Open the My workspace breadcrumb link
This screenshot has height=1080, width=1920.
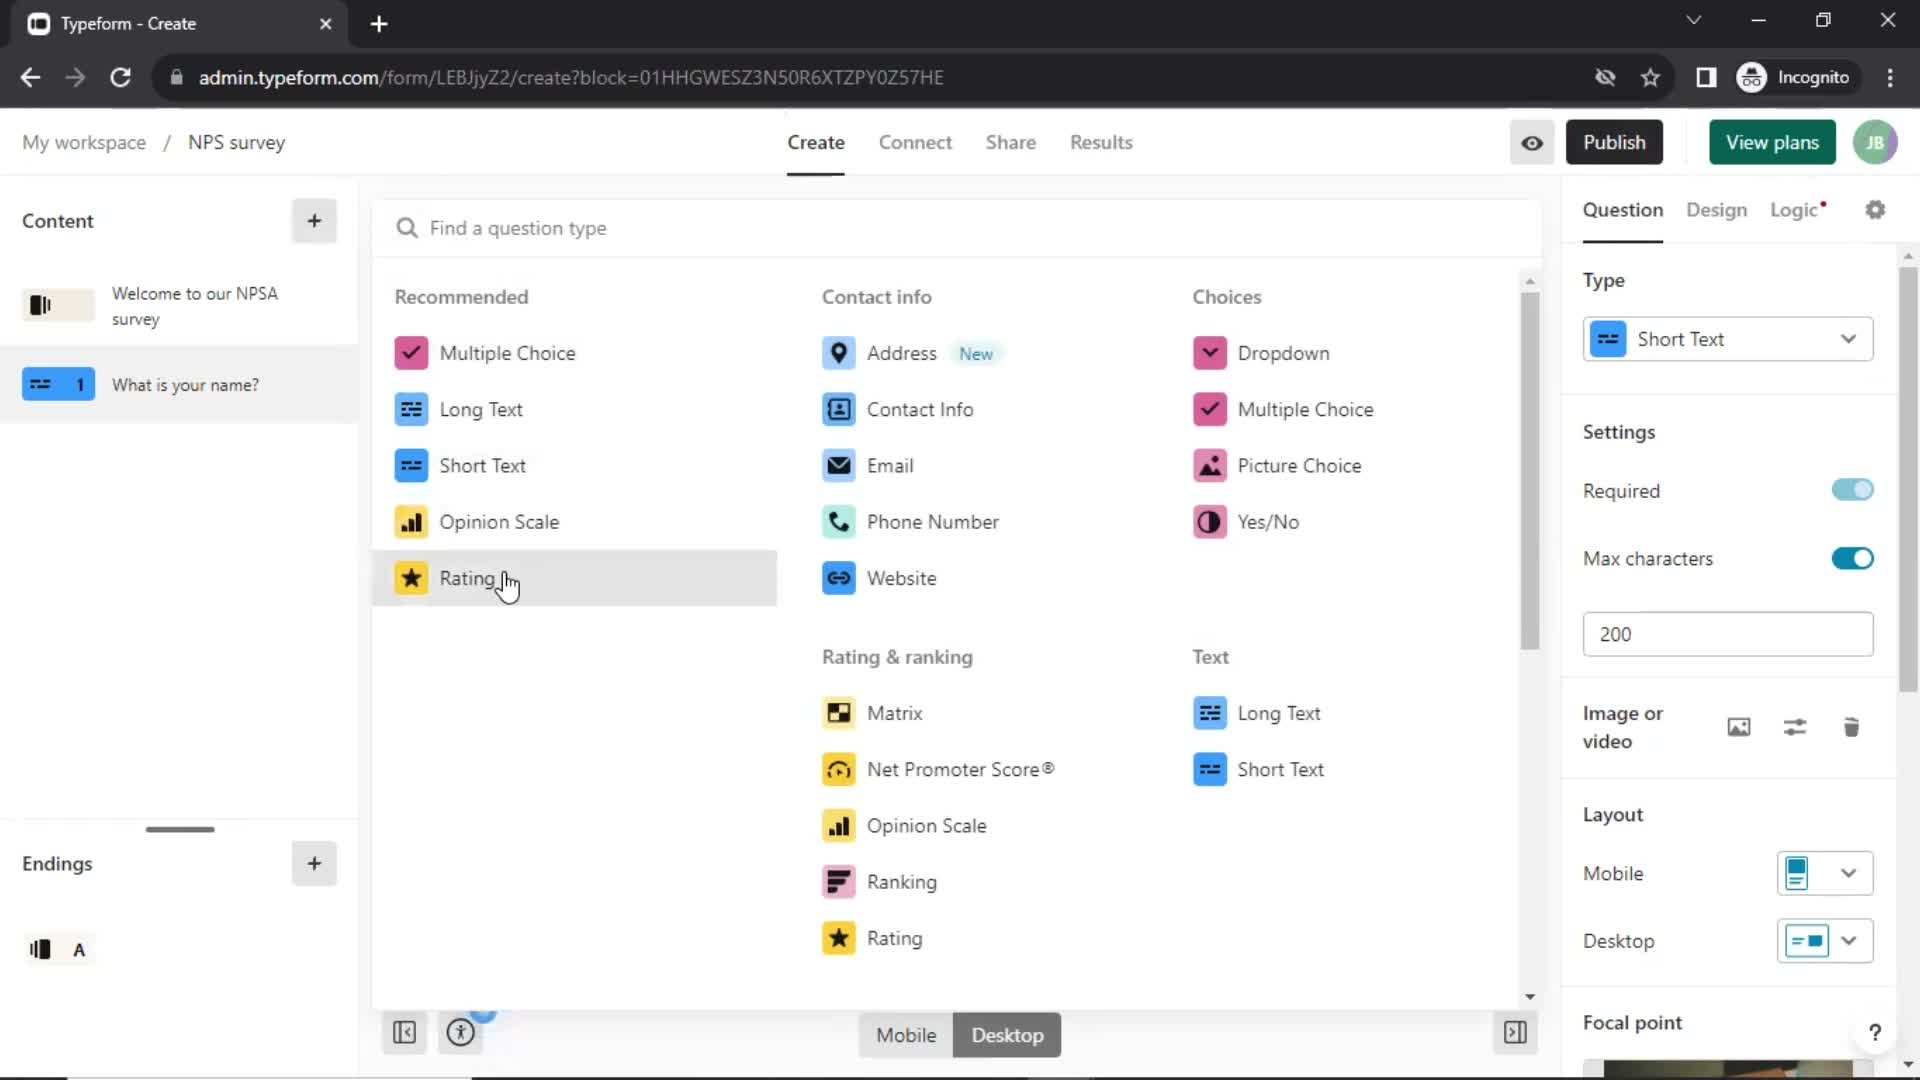(x=84, y=142)
